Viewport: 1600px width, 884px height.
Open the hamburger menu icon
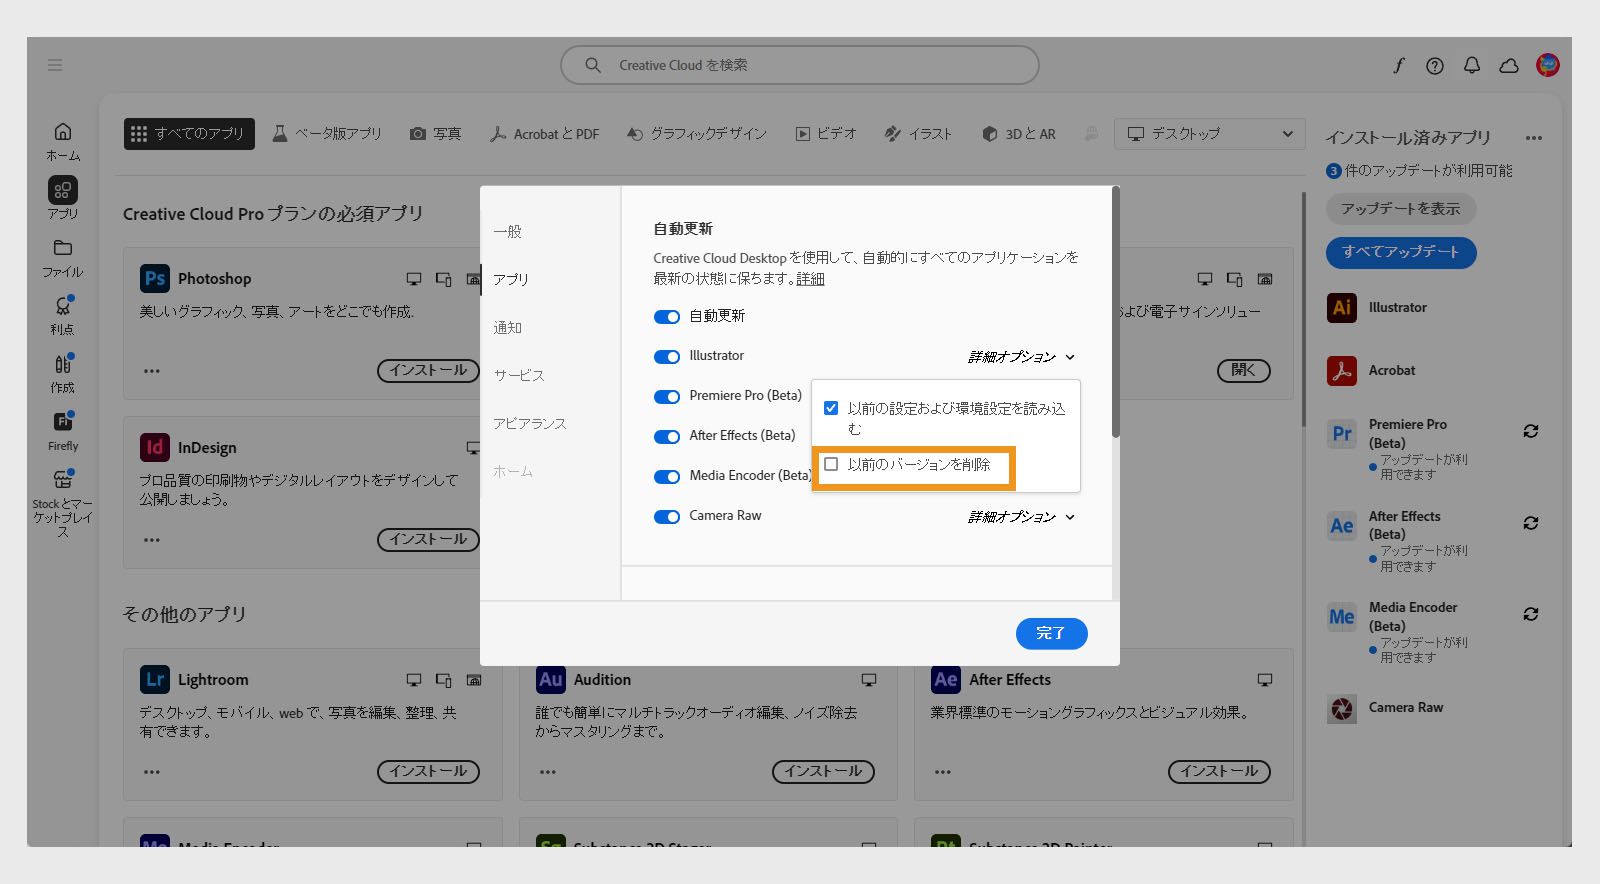55,65
